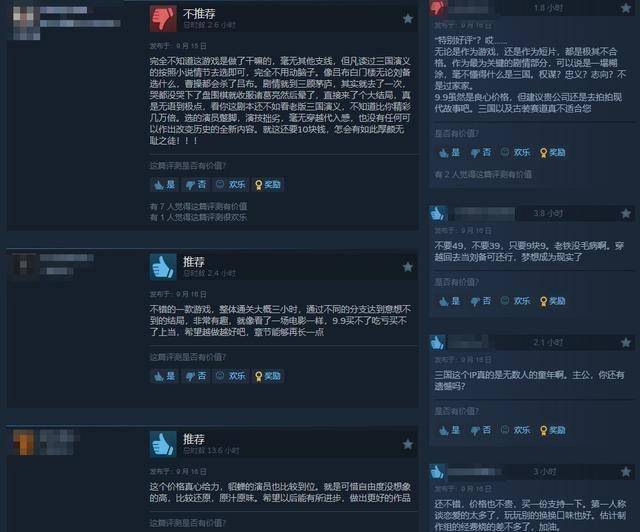
Task: Click the star icon on the 2.4 小时 review
Action: (407, 267)
